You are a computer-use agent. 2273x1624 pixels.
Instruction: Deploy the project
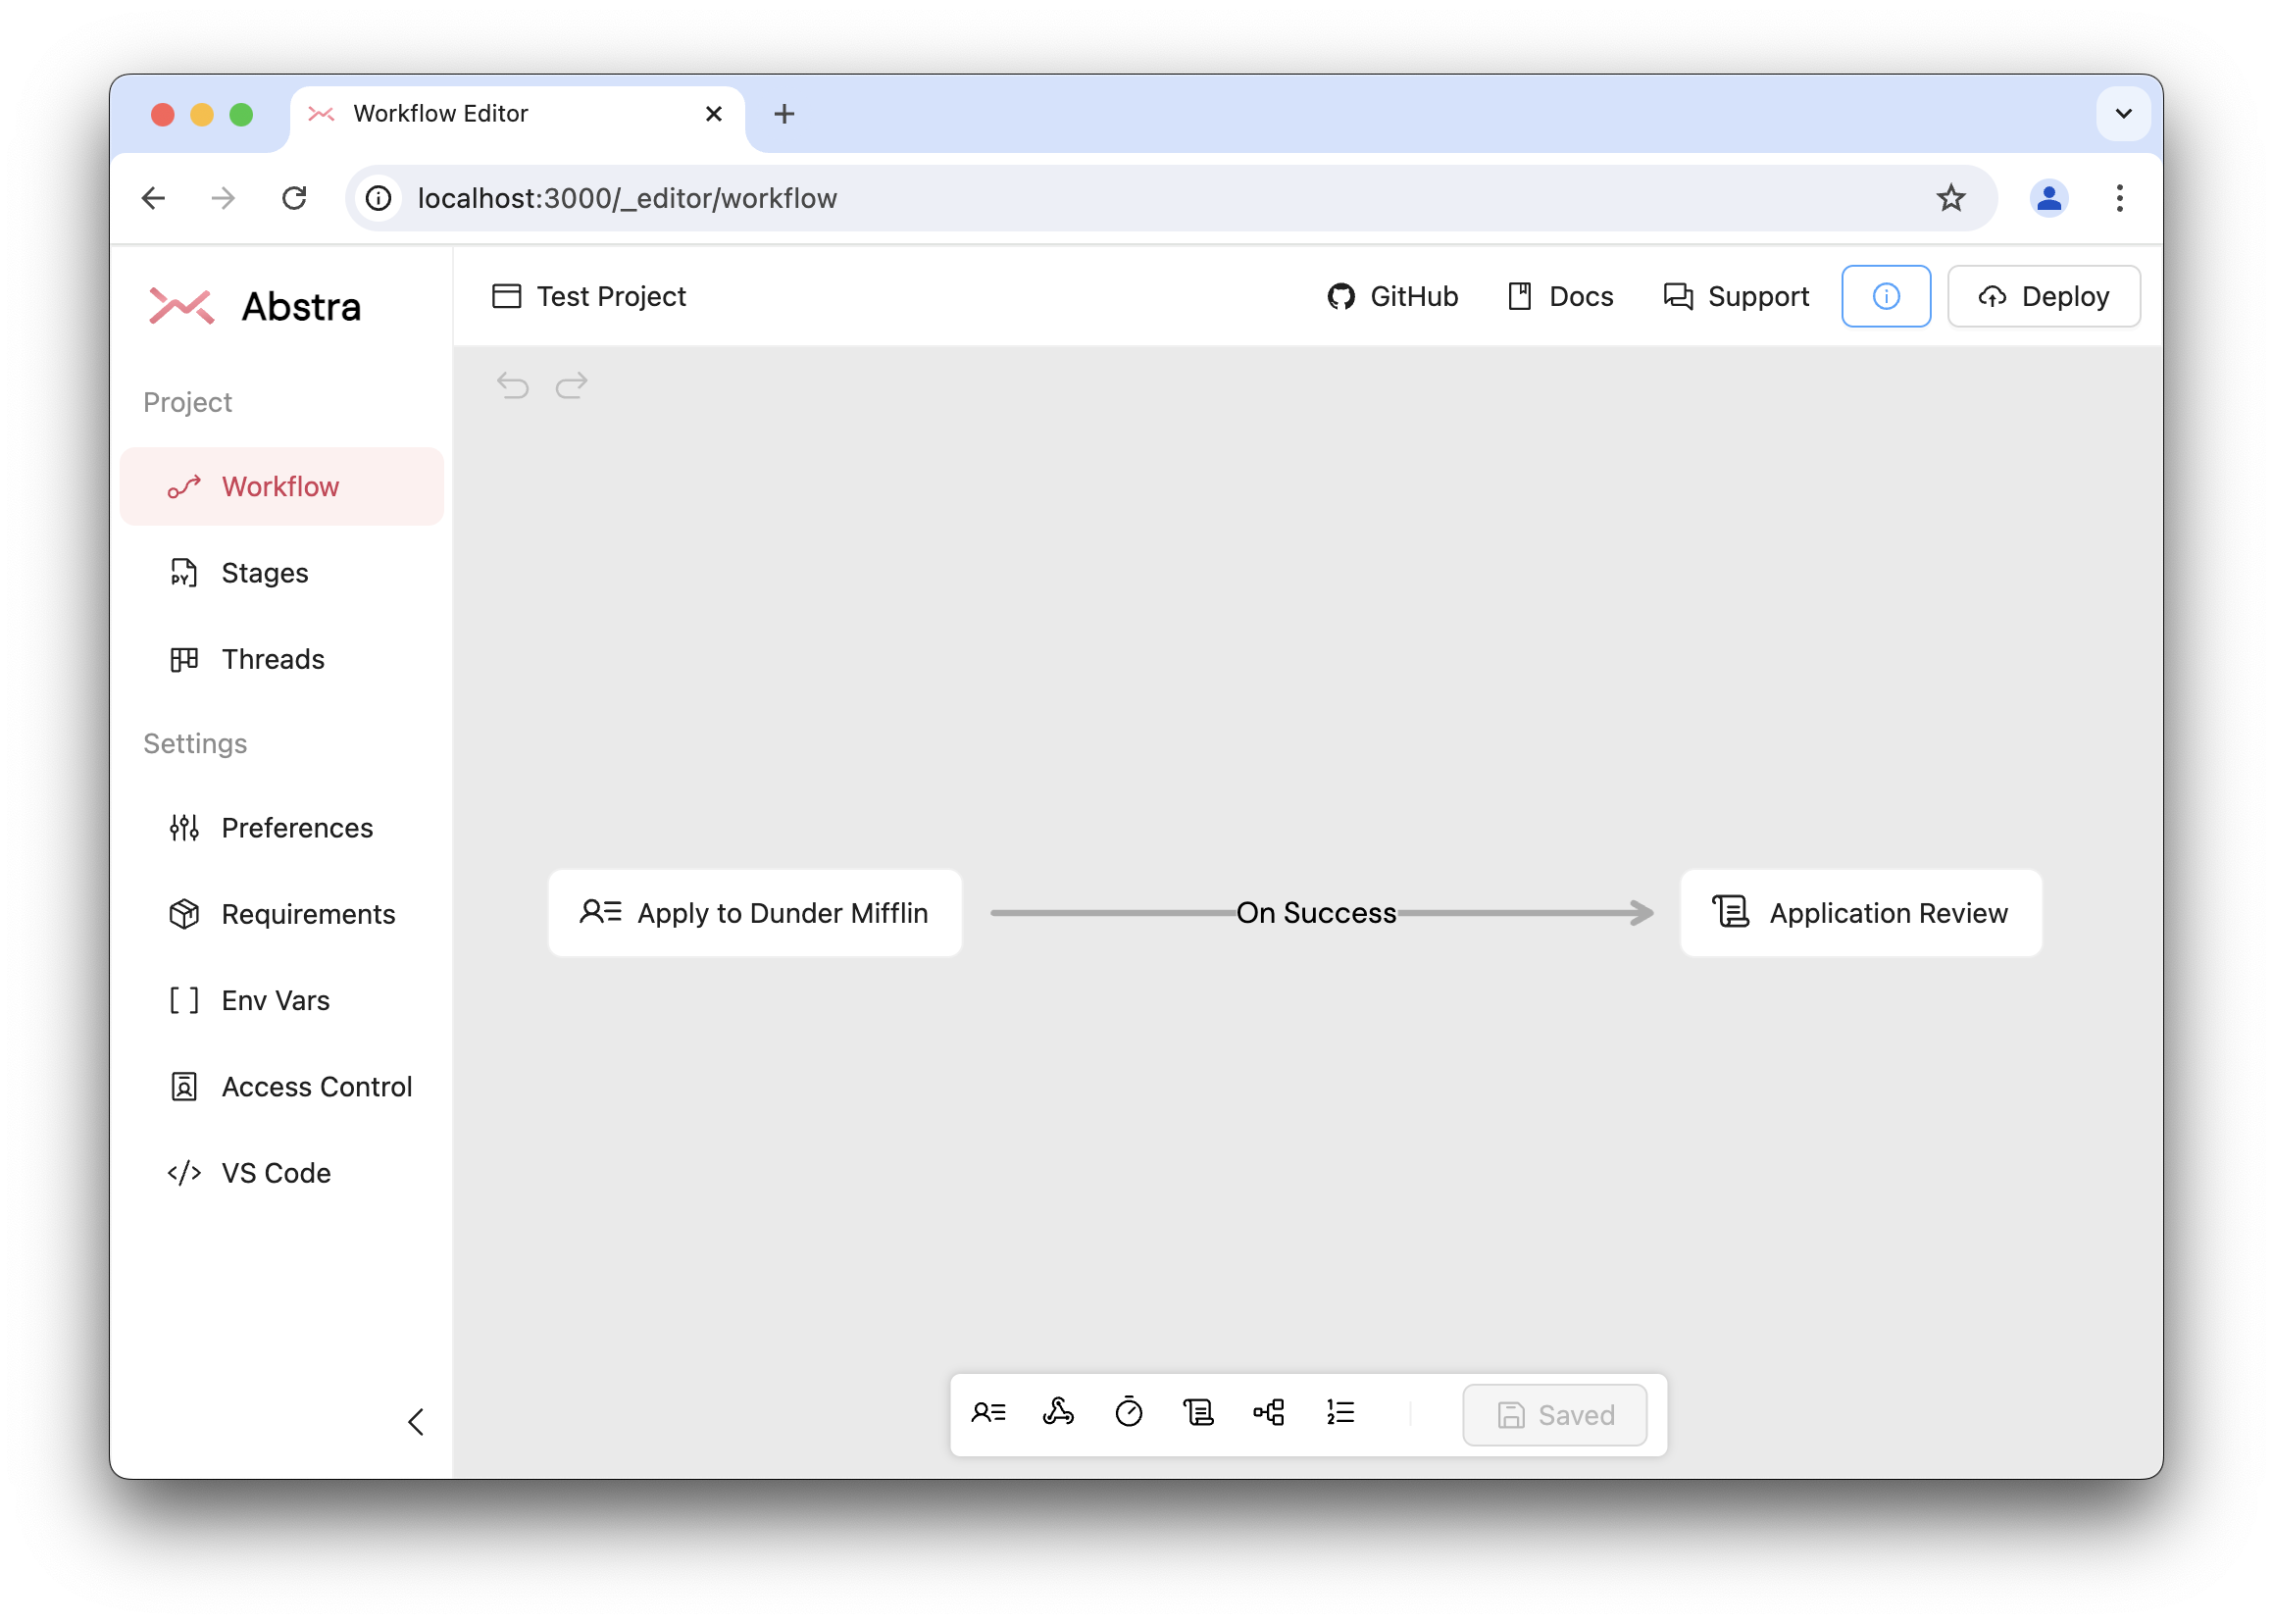coord(2044,296)
